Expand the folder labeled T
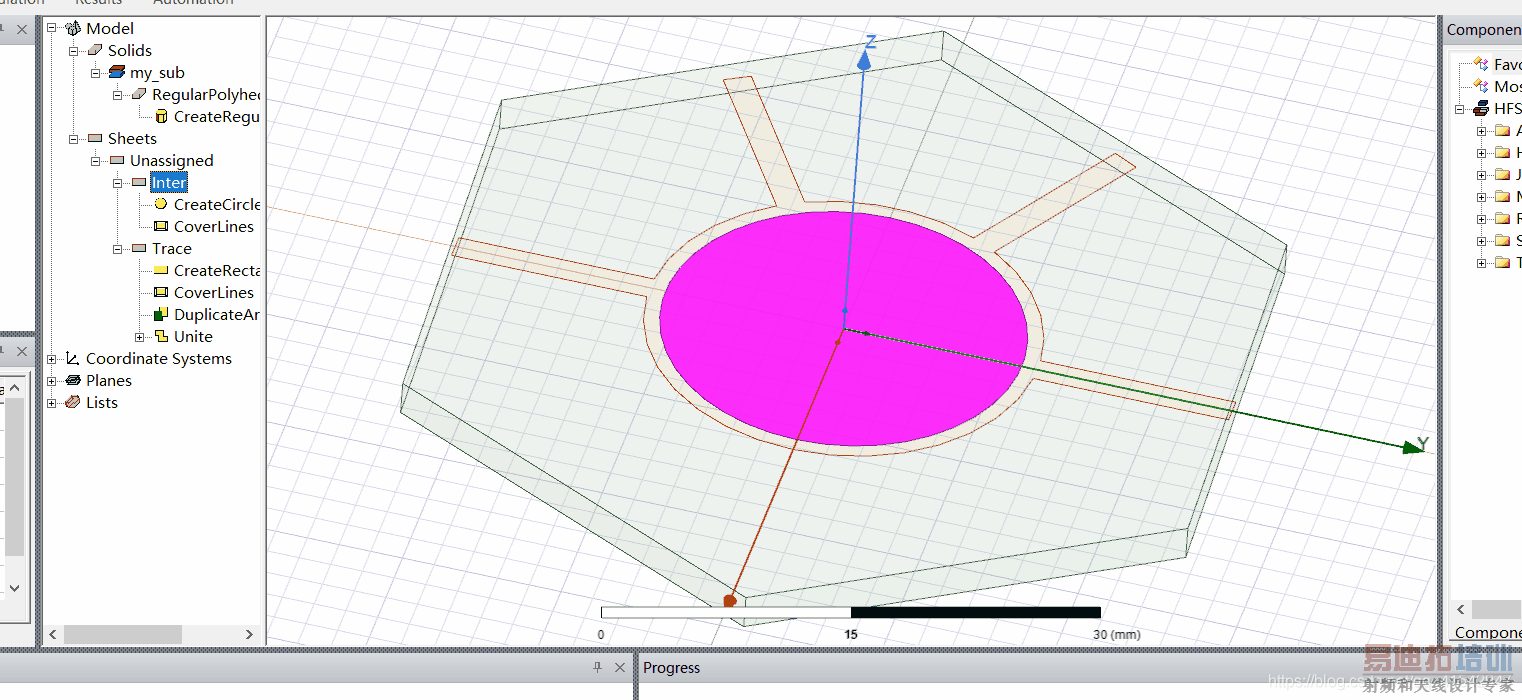 click(1482, 262)
